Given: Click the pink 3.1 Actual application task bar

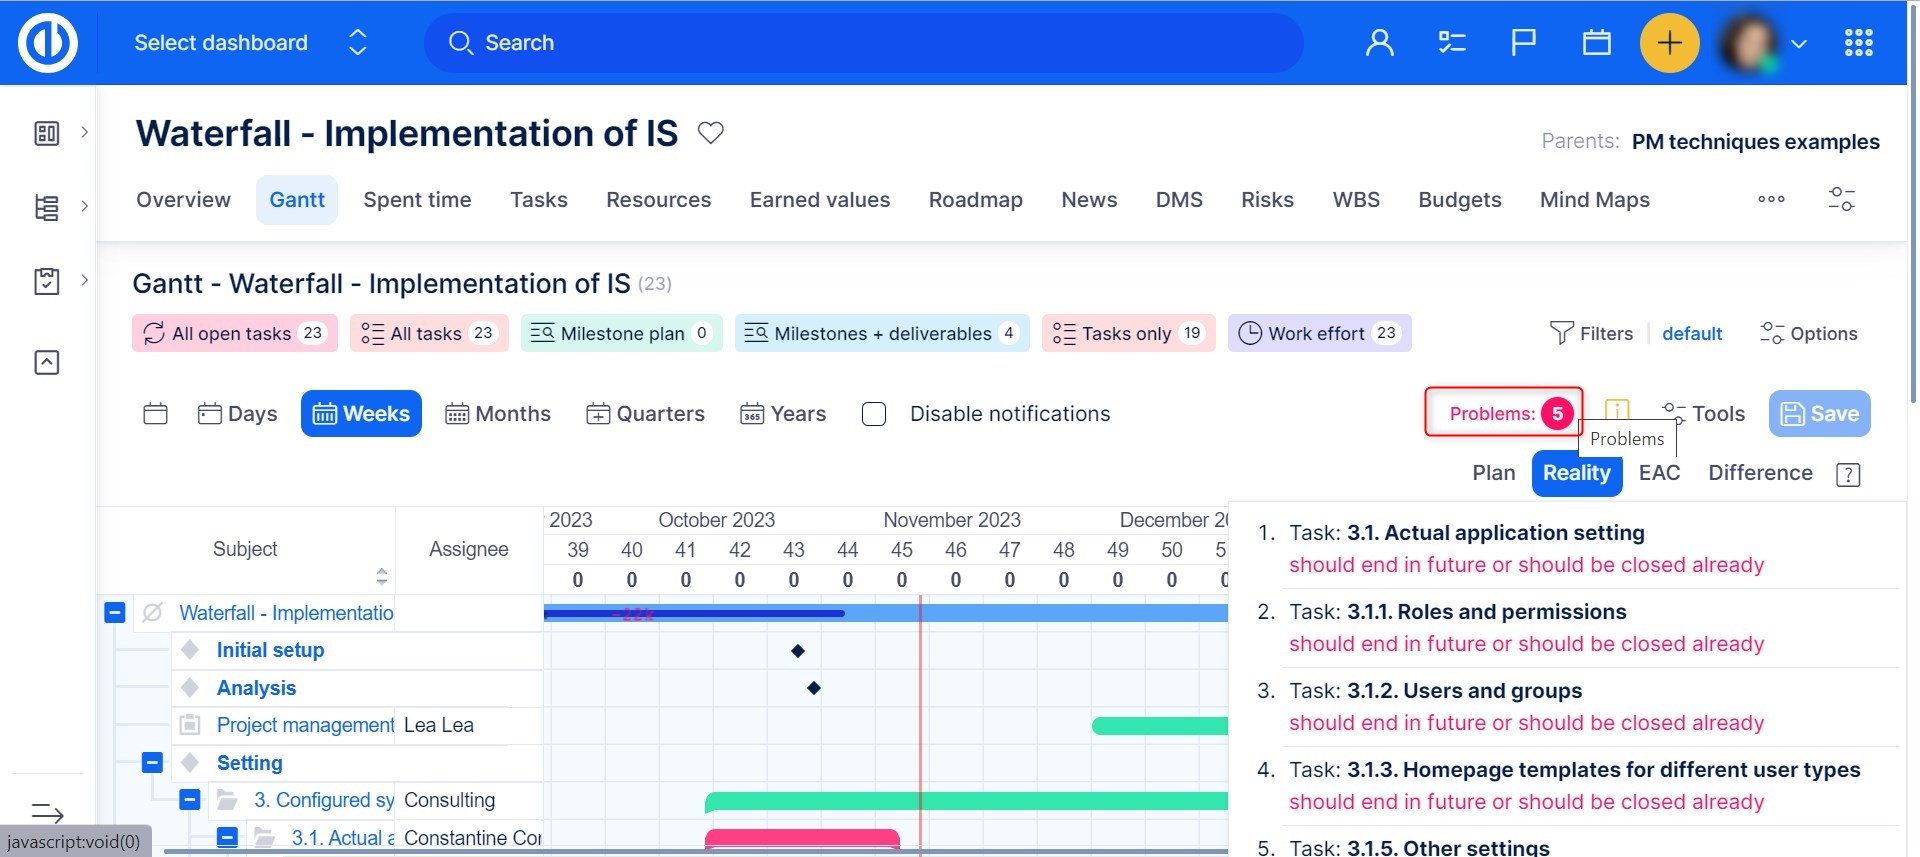Looking at the screenshot, I should tap(802, 838).
